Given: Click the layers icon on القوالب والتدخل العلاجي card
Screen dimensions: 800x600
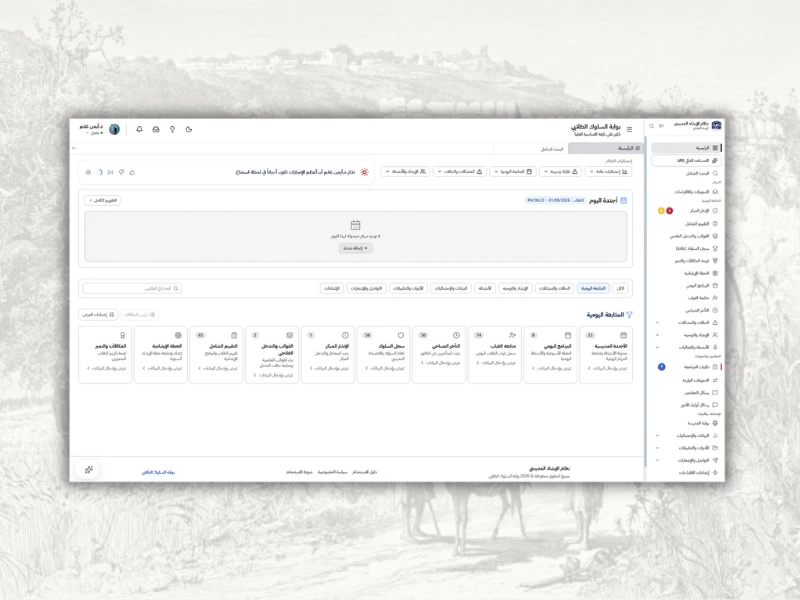Looking at the screenshot, I should 289,336.
